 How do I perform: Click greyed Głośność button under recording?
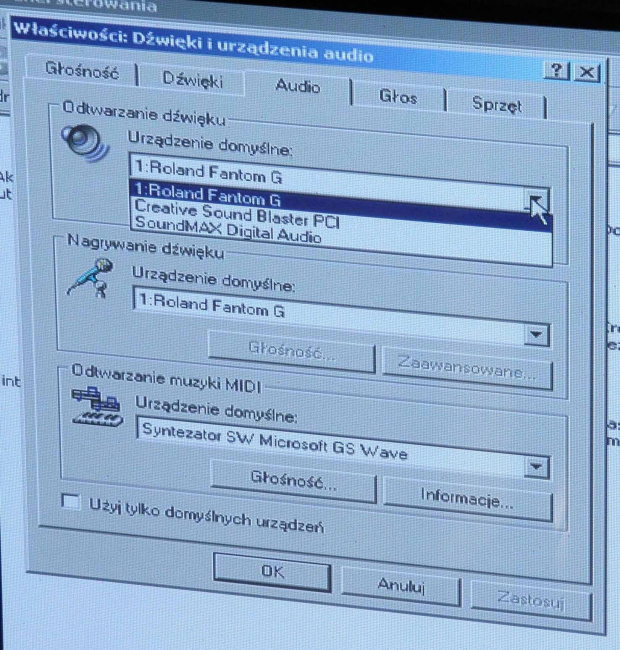tap(292, 352)
